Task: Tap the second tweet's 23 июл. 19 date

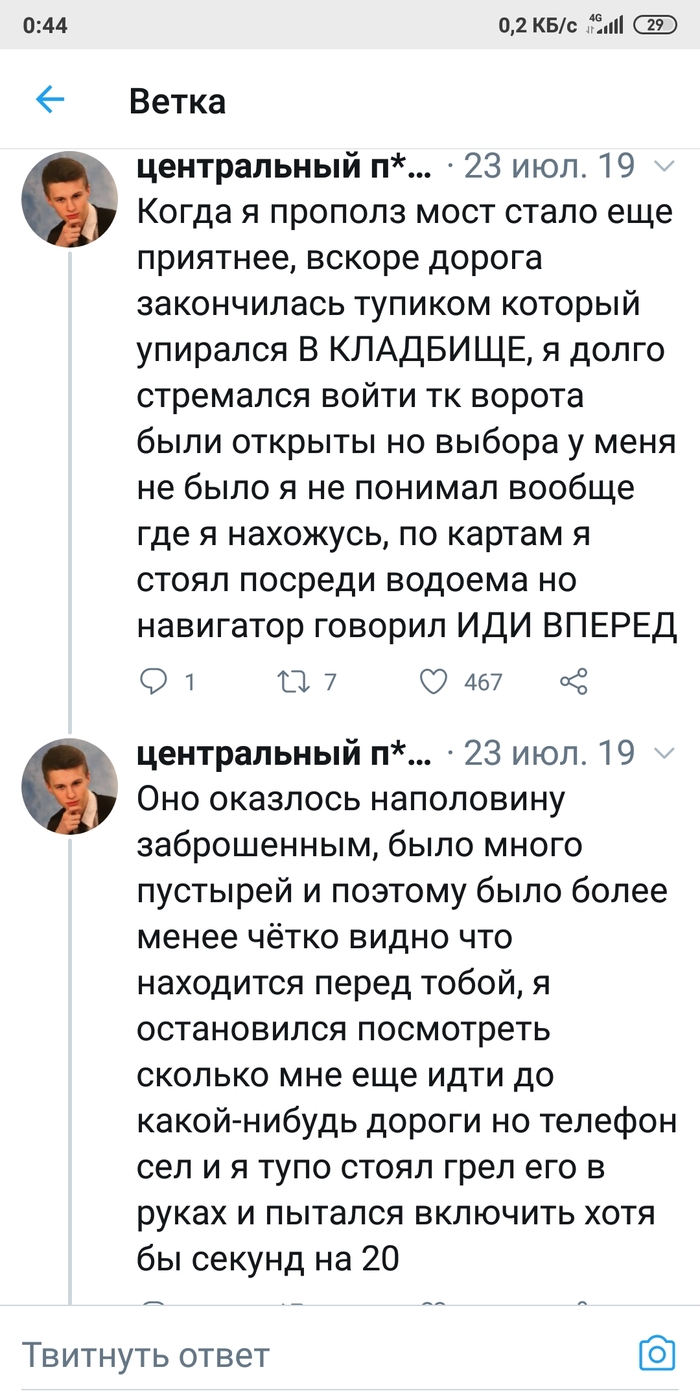Action: coord(550,752)
